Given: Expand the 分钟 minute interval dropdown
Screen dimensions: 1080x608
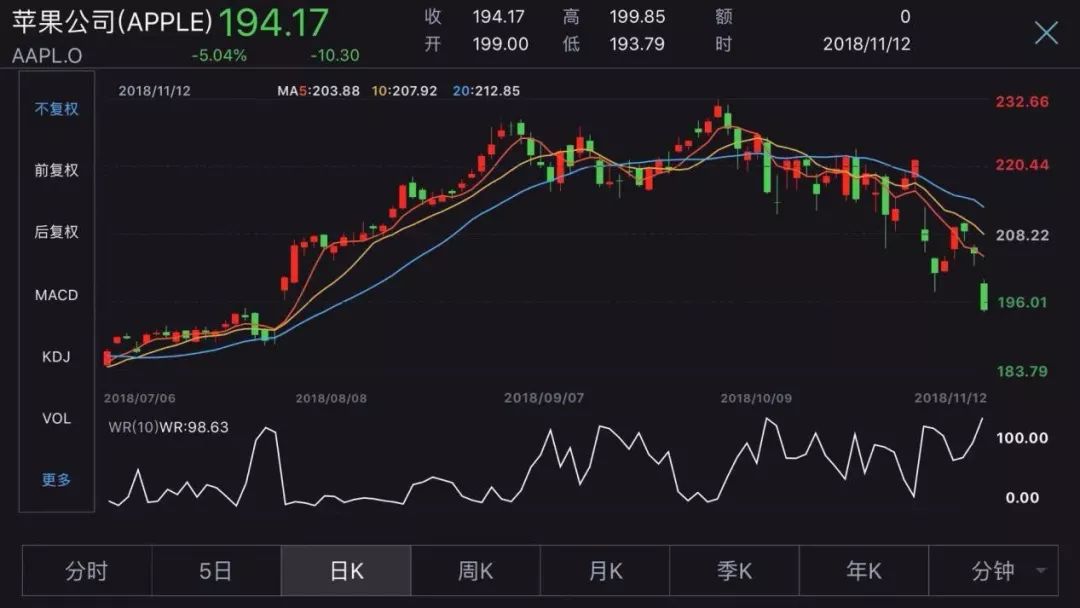Looking at the screenshot, I should (x=993, y=571).
